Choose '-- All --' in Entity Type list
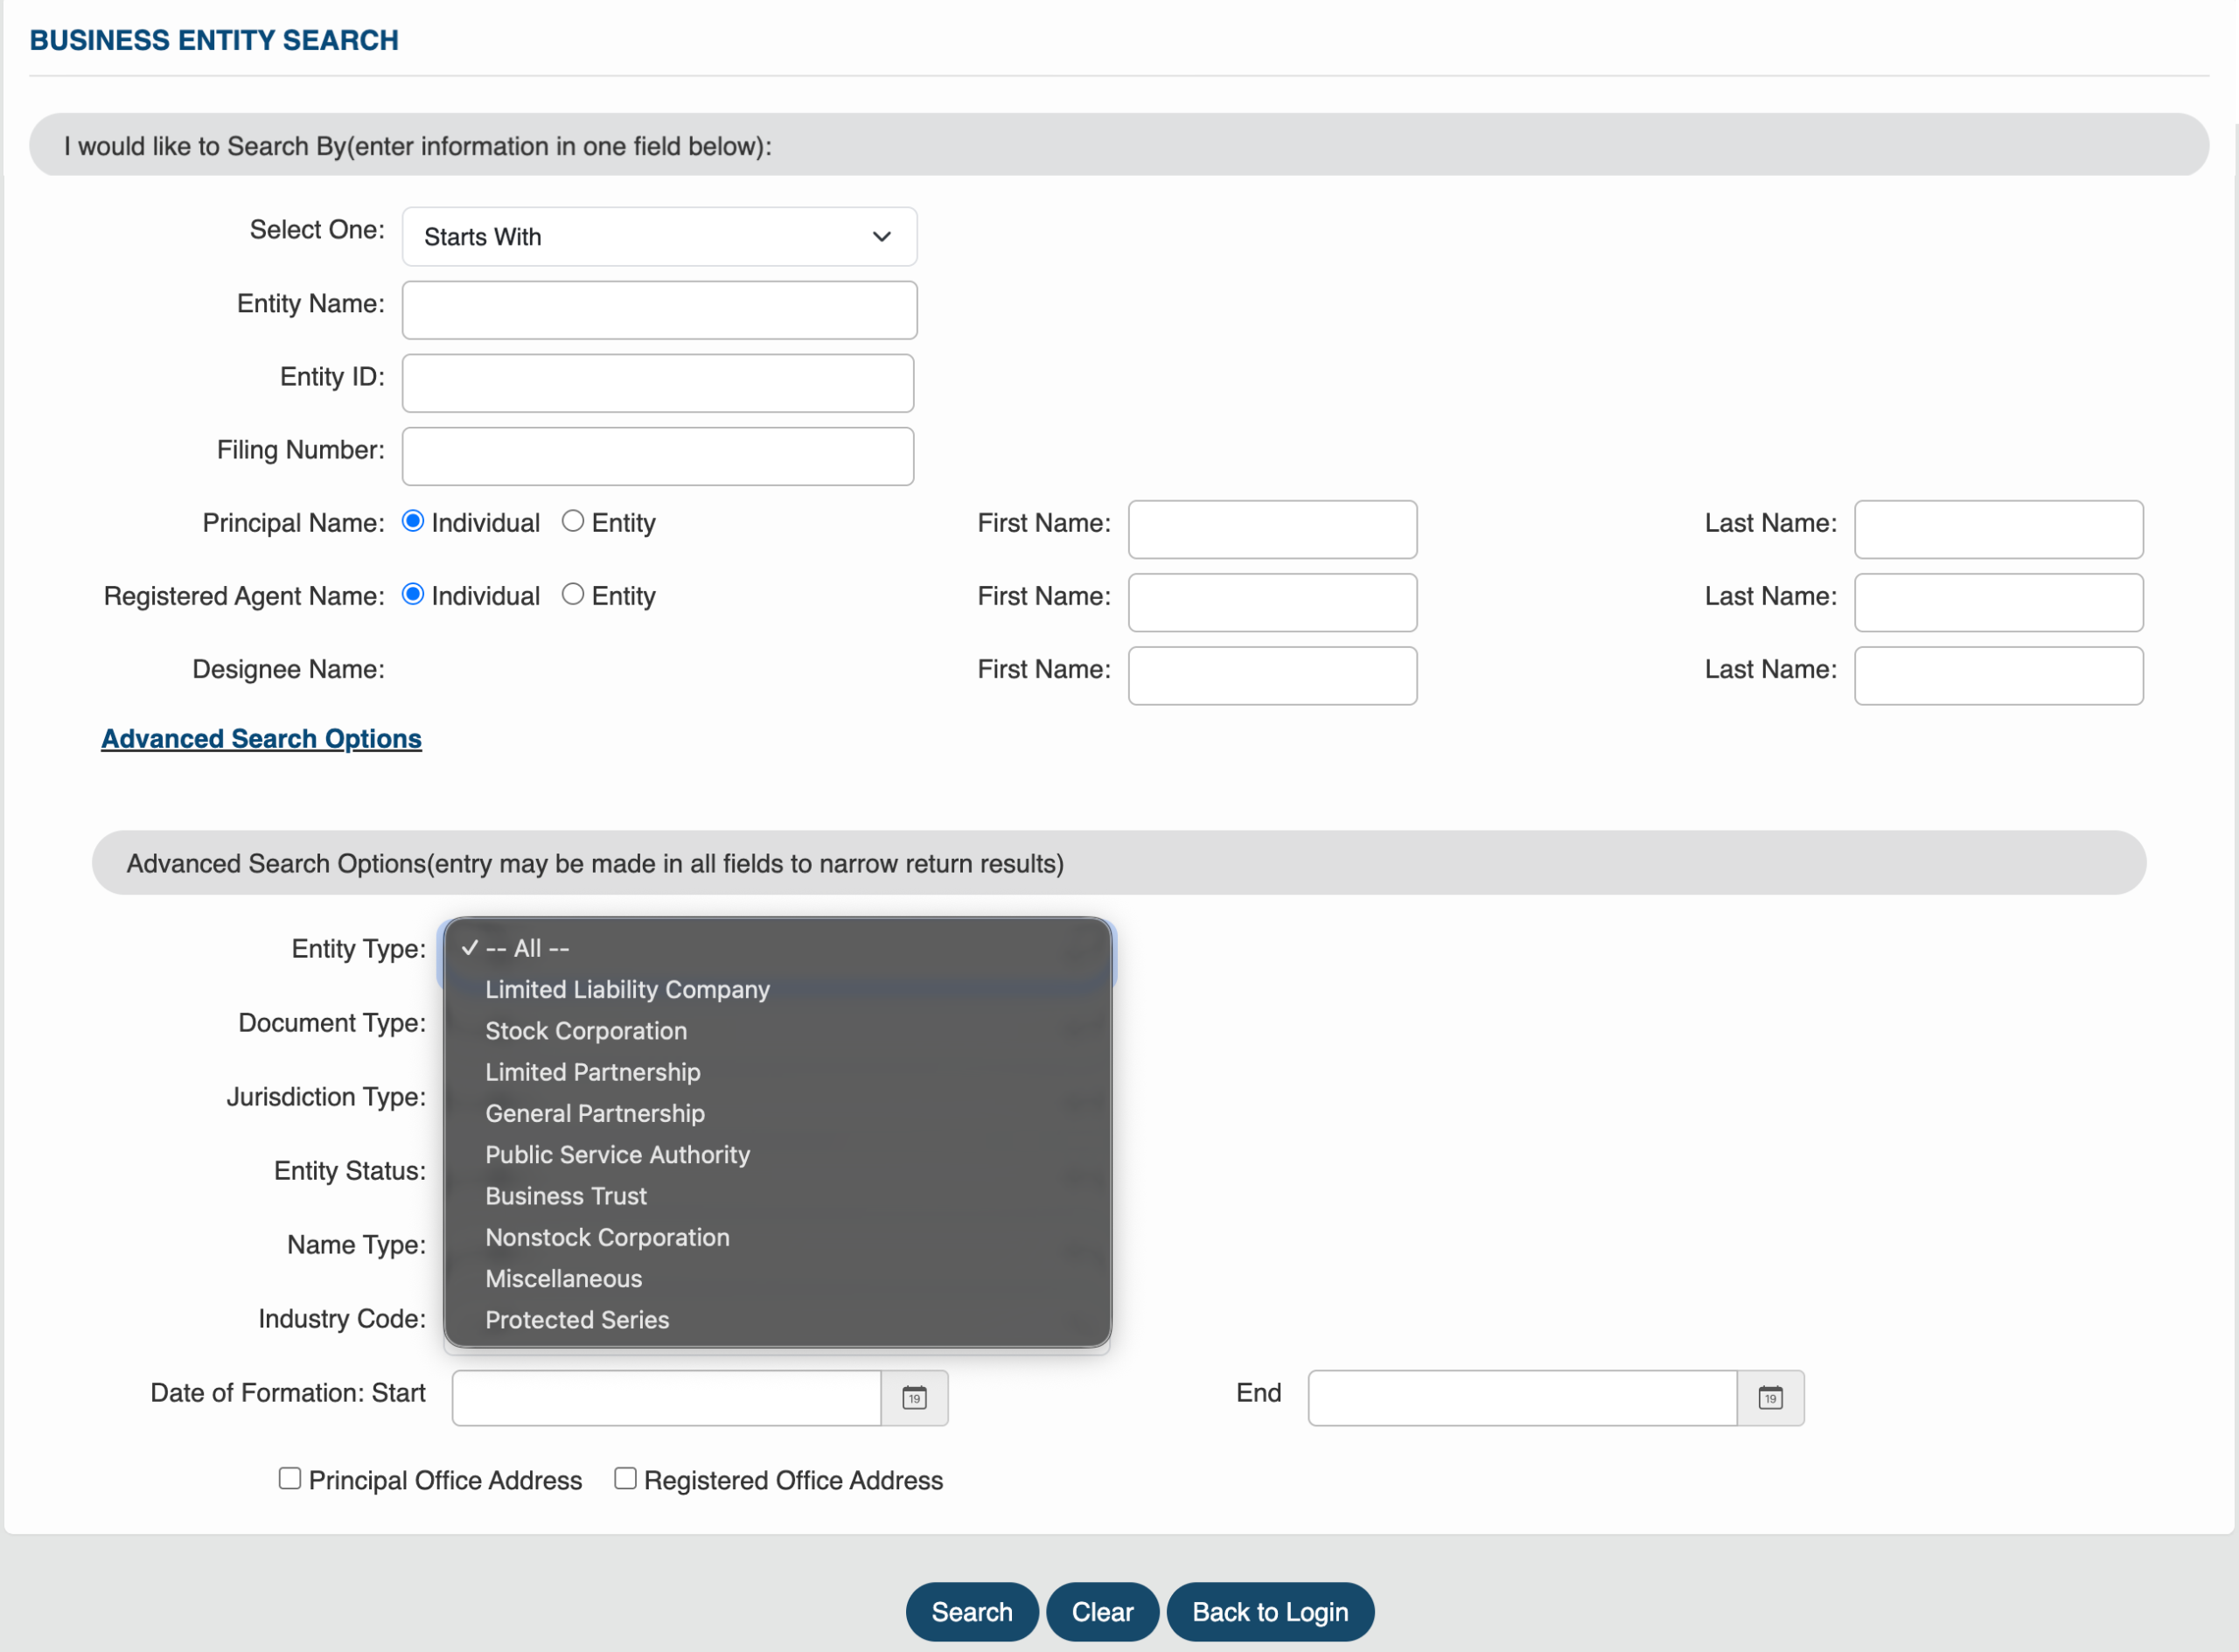Viewport: 2239px width, 1652px height. 777,948
